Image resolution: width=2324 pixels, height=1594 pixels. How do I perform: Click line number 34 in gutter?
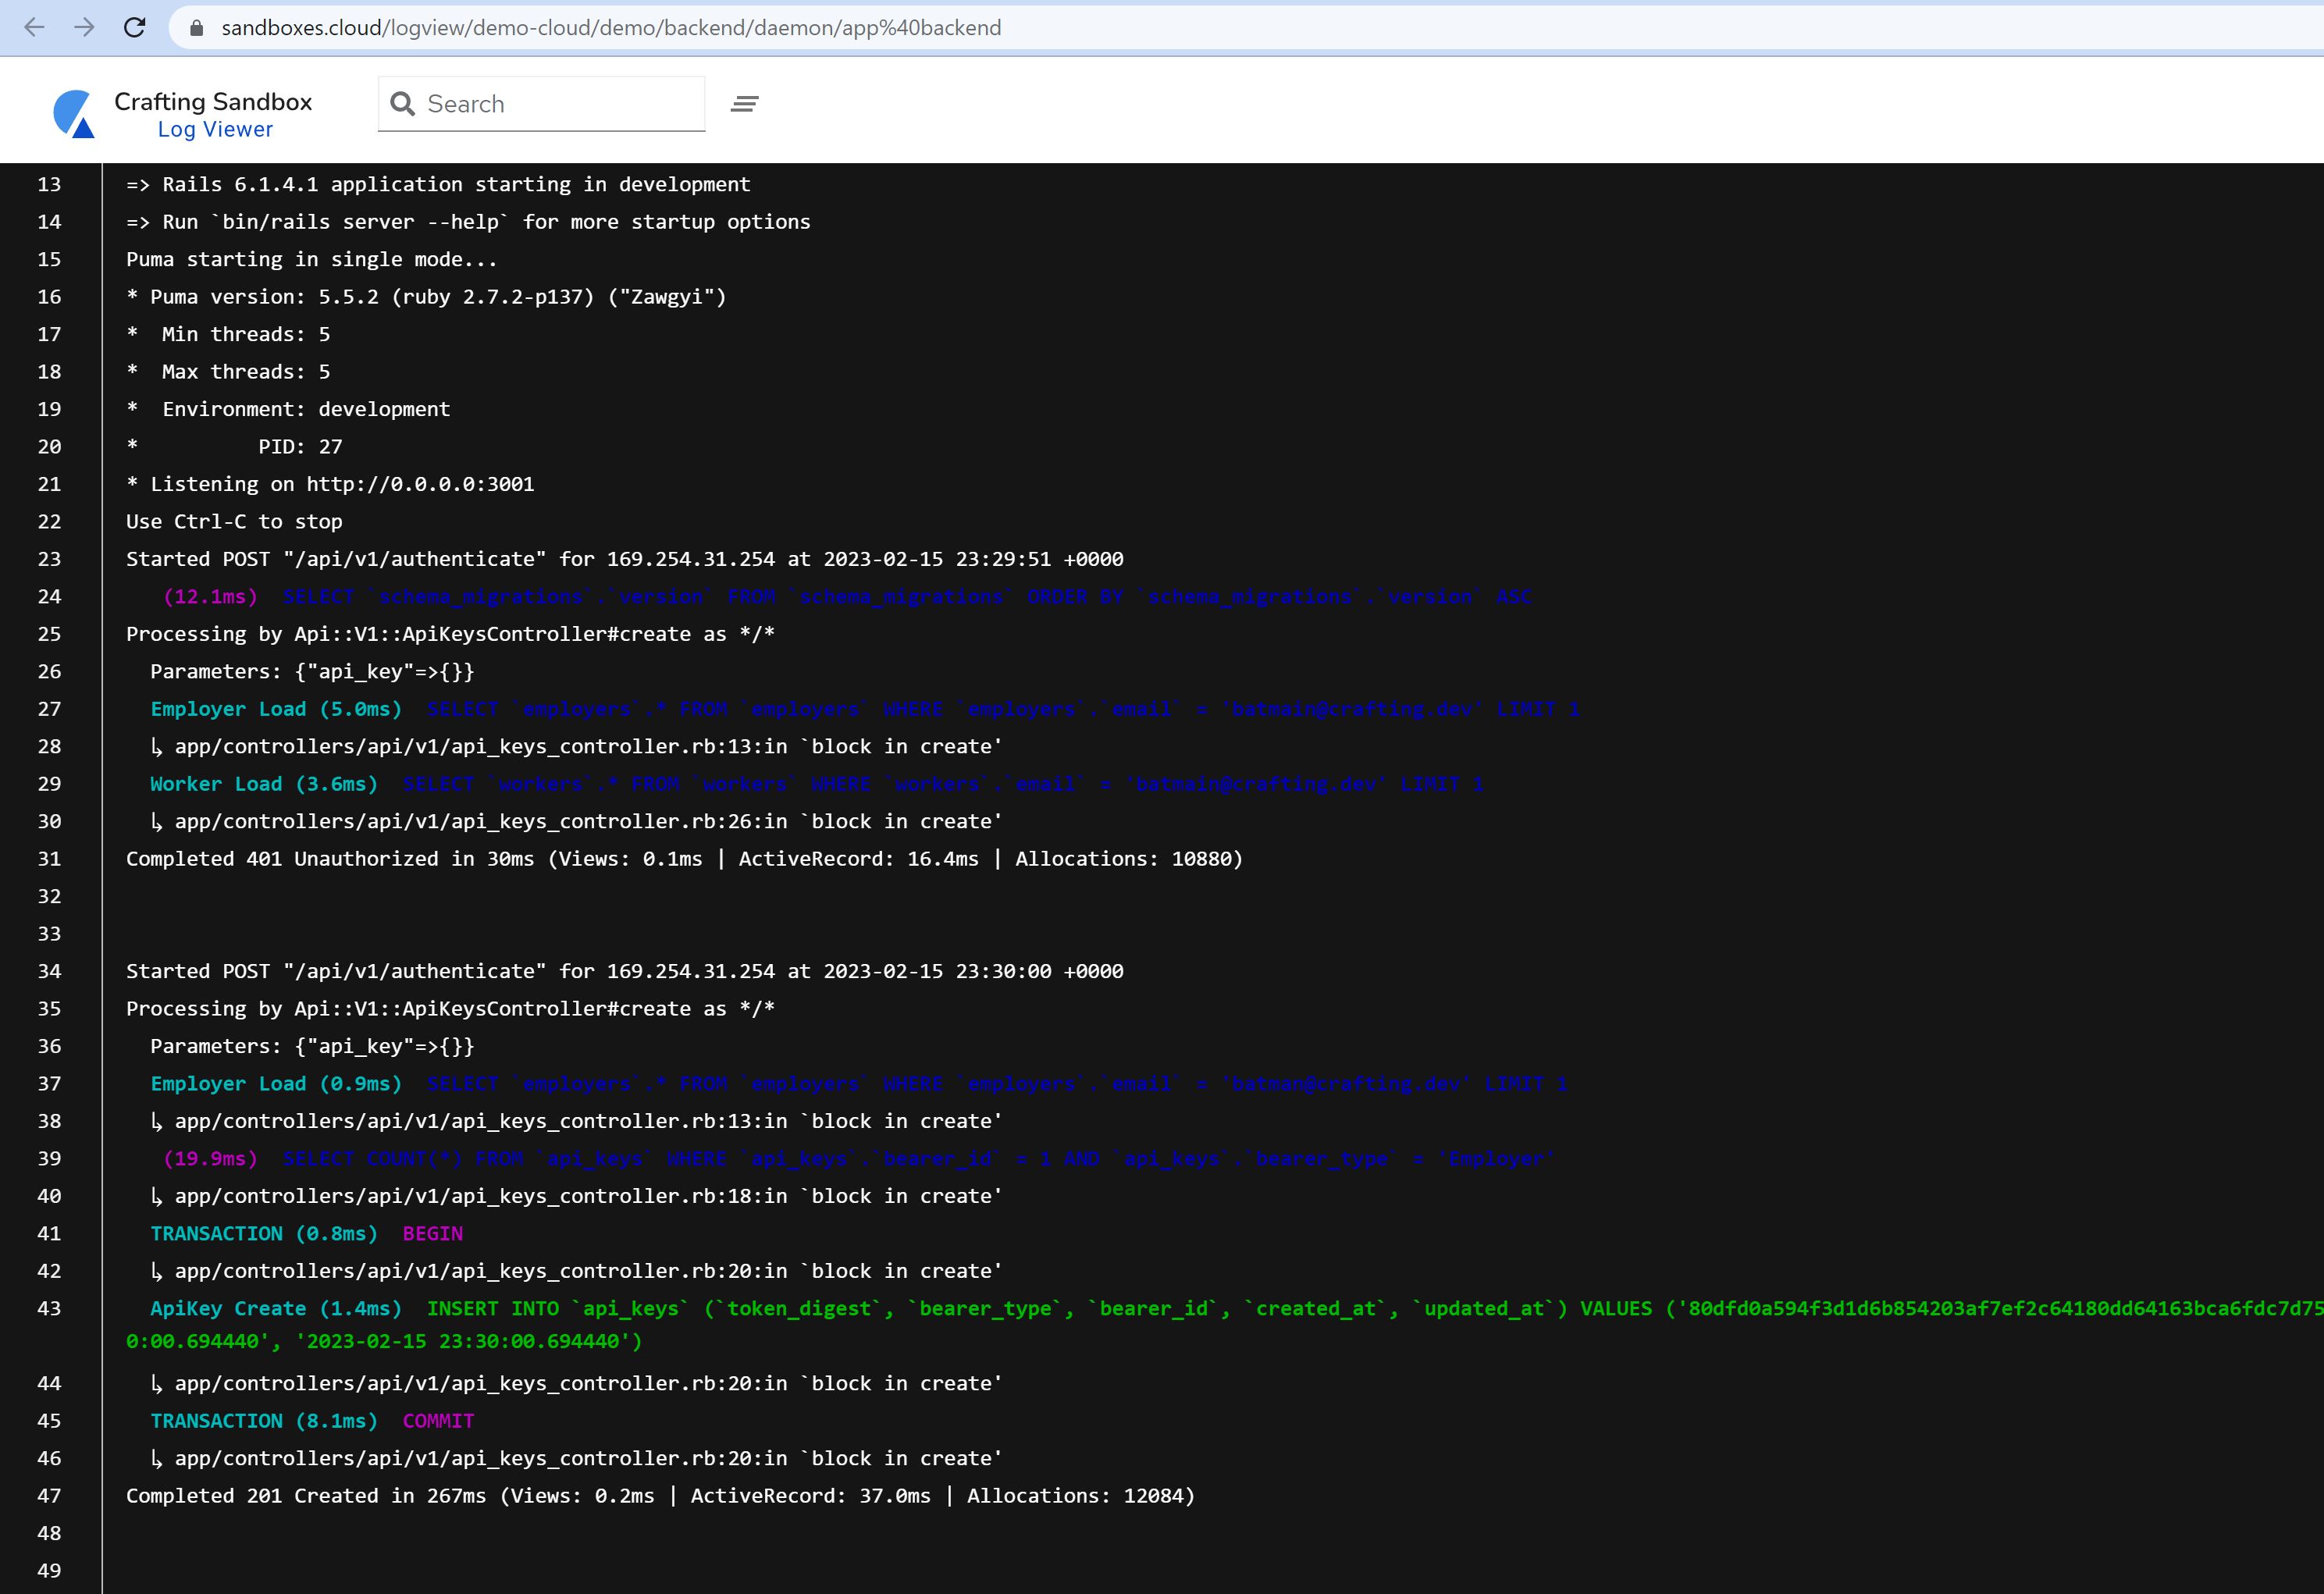[x=49, y=971]
